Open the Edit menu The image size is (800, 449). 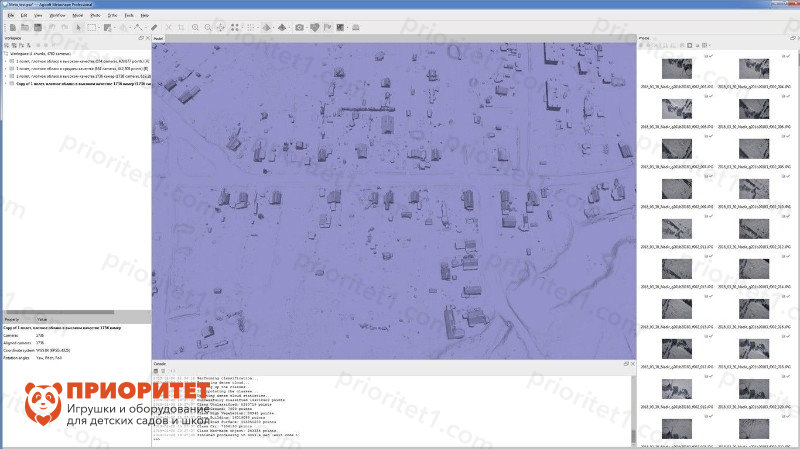(23, 15)
